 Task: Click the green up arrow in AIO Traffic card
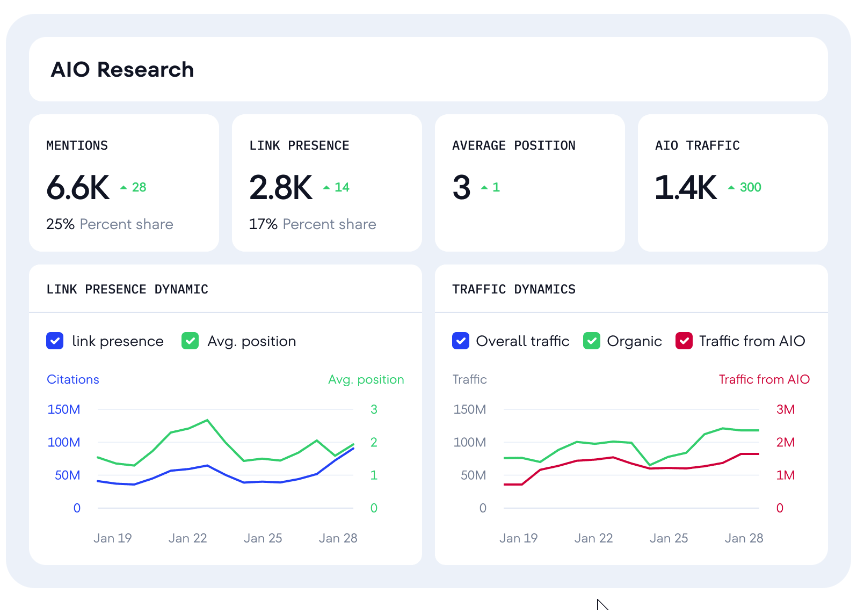pos(731,187)
